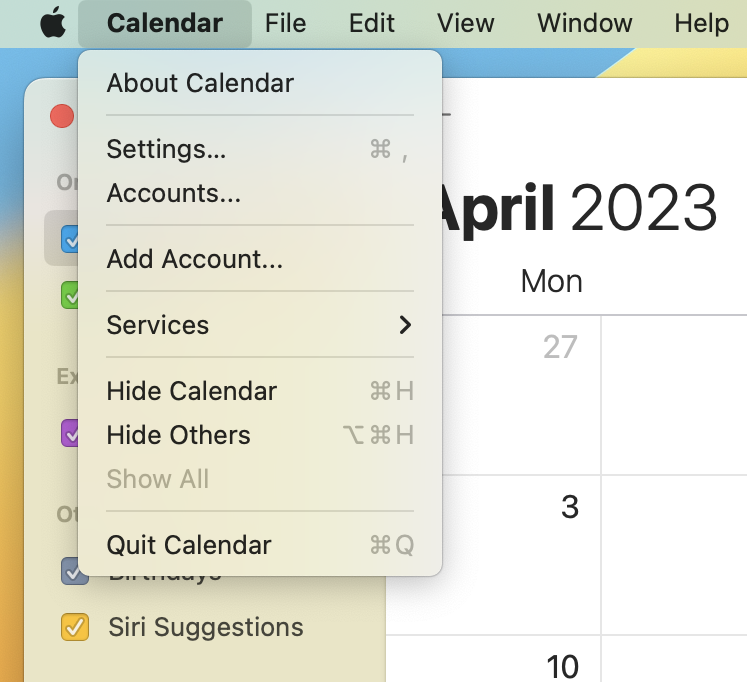This screenshot has width=747, height=682.
Task: Select Add Account… menu item
Action: (x=194, y=260)
